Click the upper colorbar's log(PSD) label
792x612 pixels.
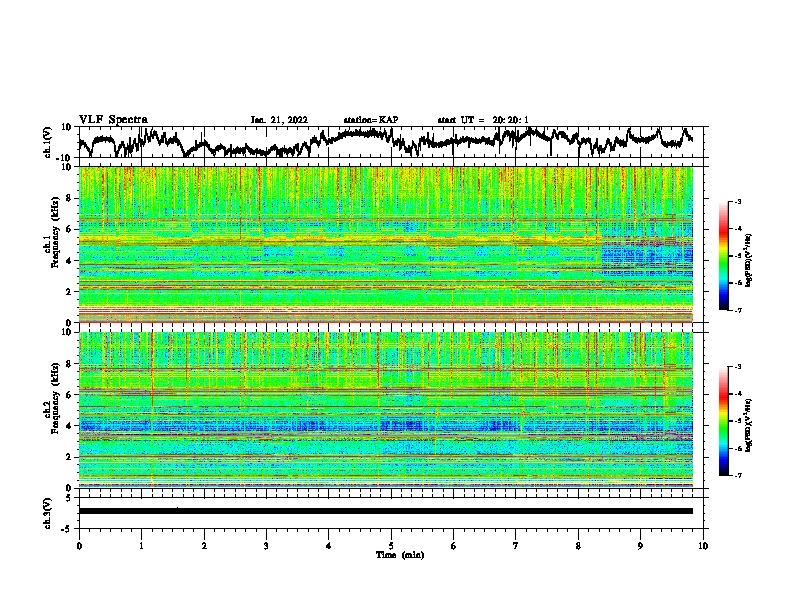point(749,261)
